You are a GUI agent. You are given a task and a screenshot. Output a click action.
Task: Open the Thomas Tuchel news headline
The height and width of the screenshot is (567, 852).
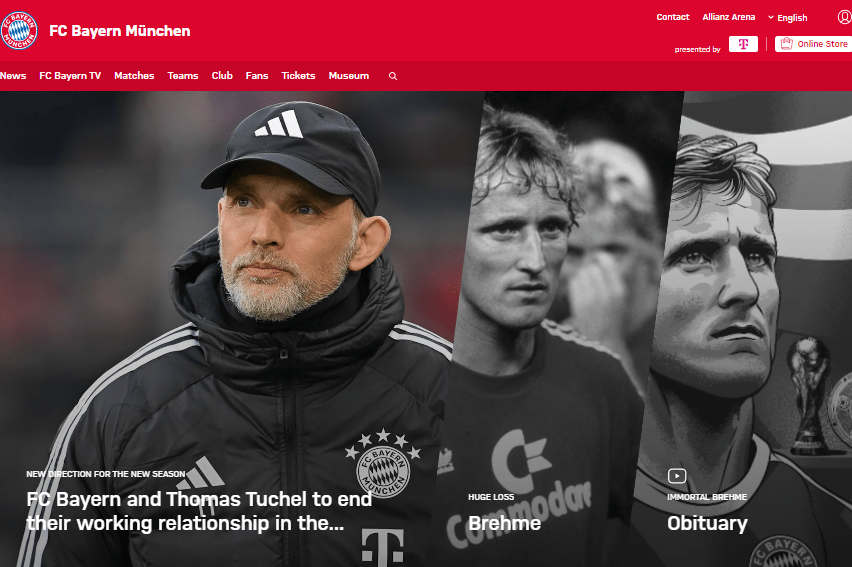point(199,511)
